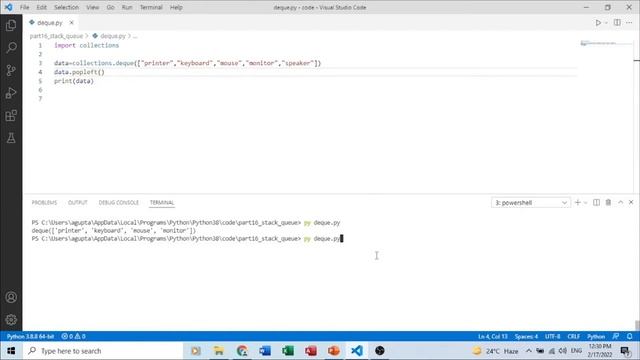The image size is (640, 360).
Task: Open the editor More Actions ellipsis
Action: point(629,23)
